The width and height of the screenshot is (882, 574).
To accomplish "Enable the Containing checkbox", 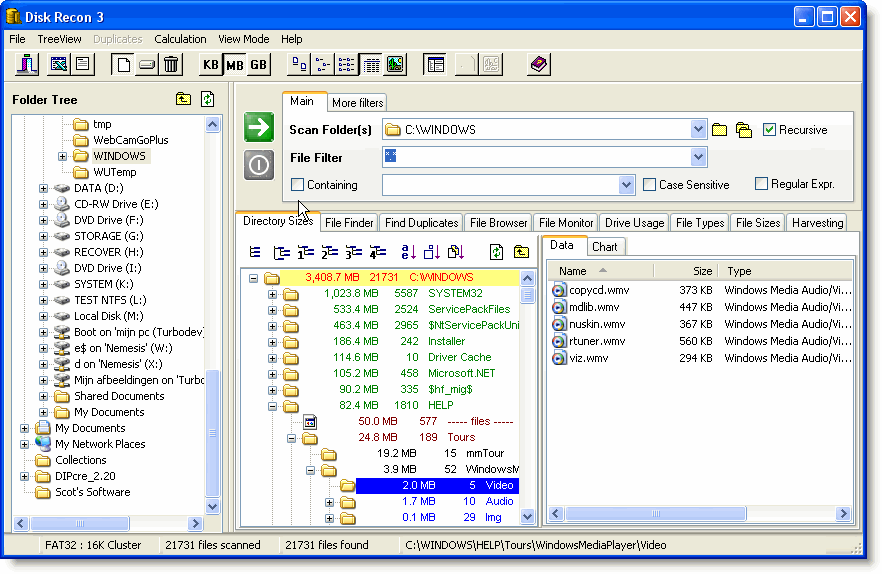I will tap(298, 185).
